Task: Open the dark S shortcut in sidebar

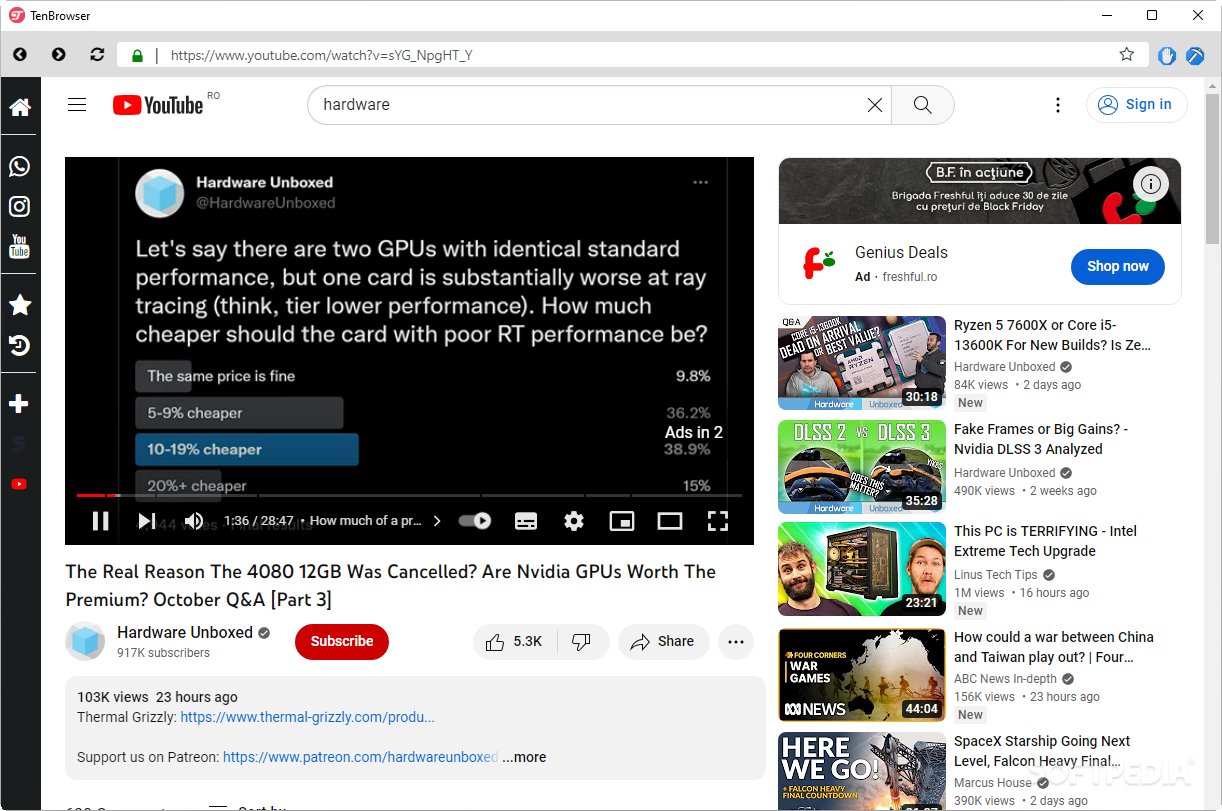Action: coord(19,444)
